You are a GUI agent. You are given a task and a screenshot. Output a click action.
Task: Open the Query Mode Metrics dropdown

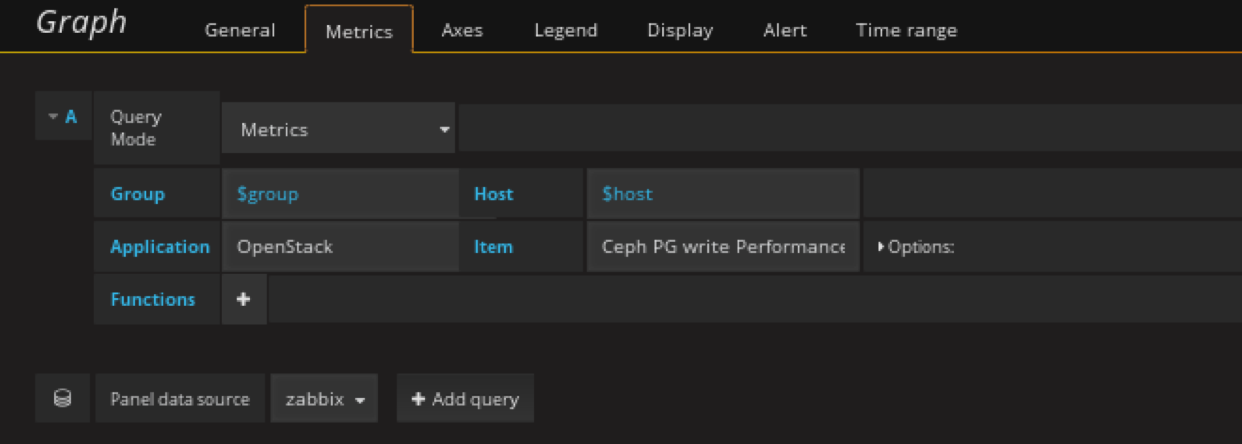(338, 130)
